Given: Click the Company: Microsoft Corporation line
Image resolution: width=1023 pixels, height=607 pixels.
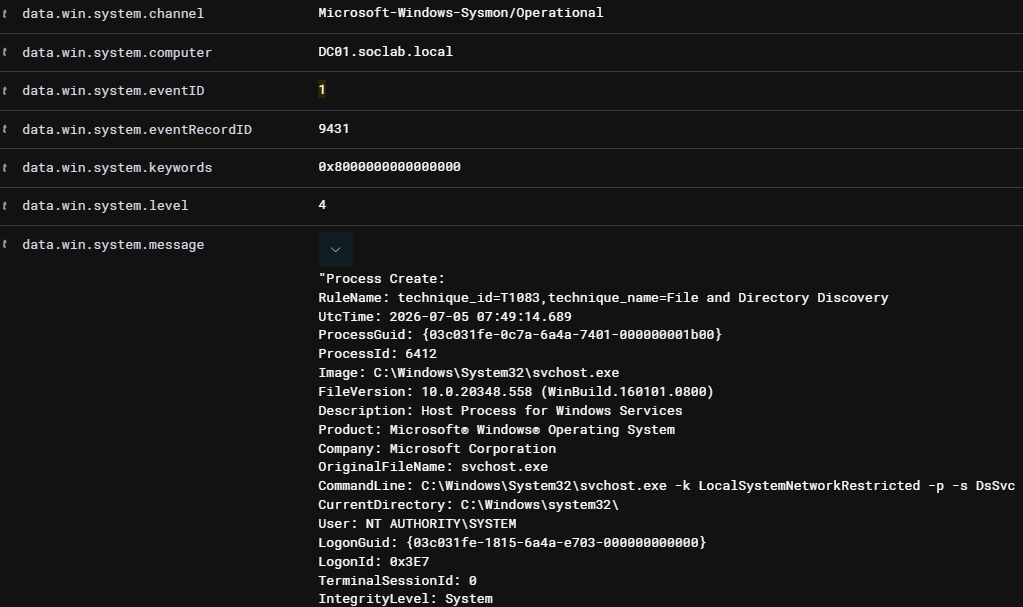Looking at the screenshot, I should pyautogui.click(x=437, y=448).
